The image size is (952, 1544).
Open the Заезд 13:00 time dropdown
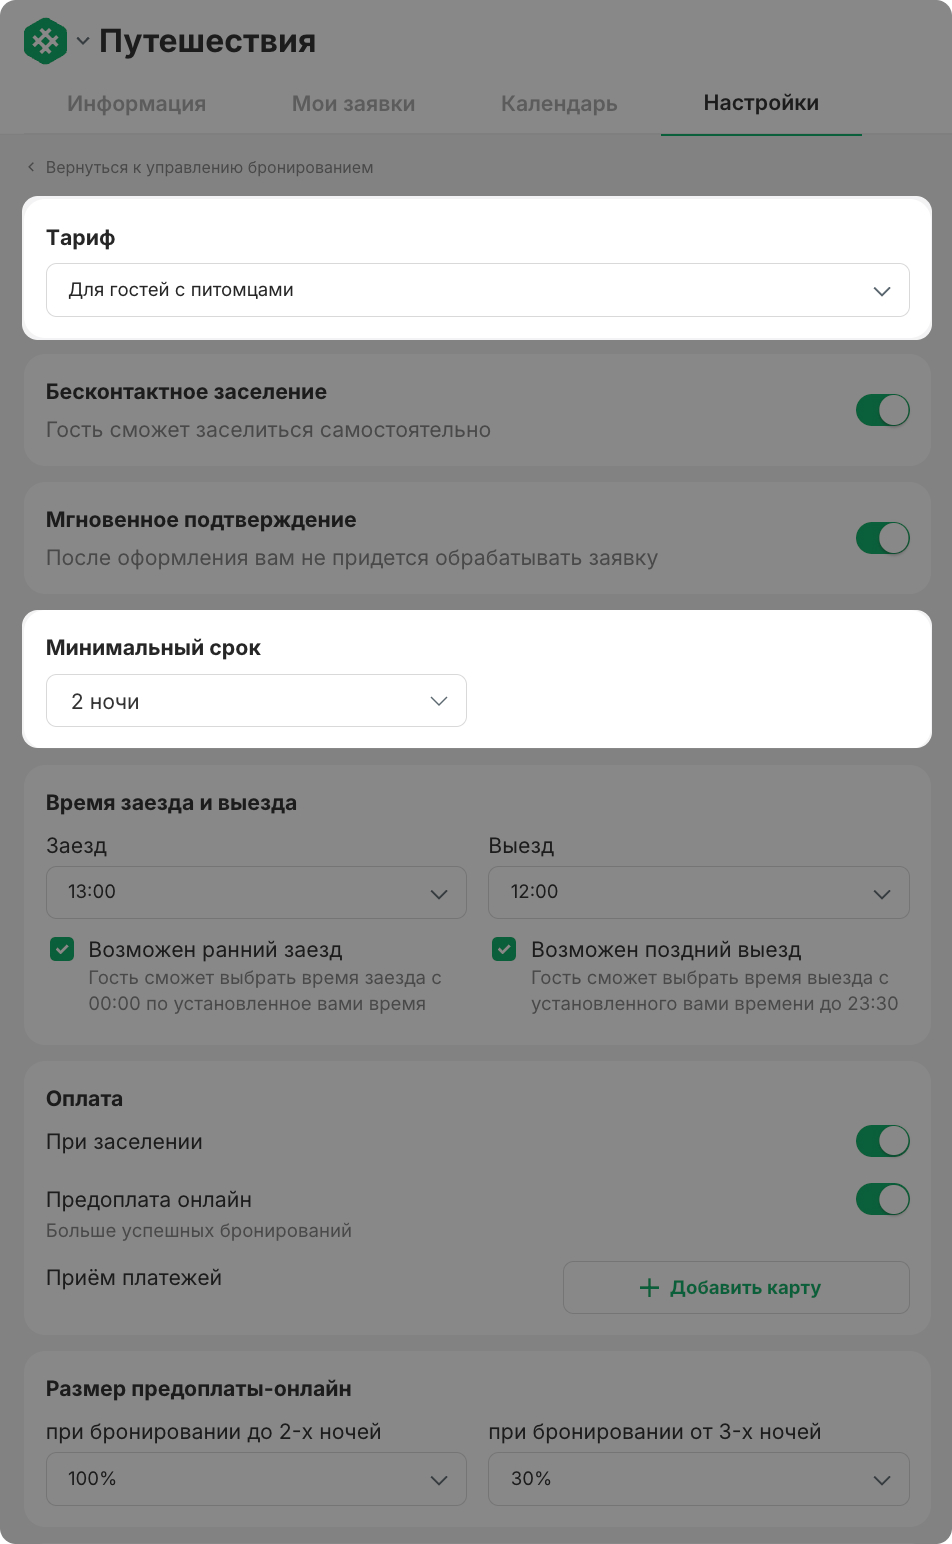[x=256, y=892]
